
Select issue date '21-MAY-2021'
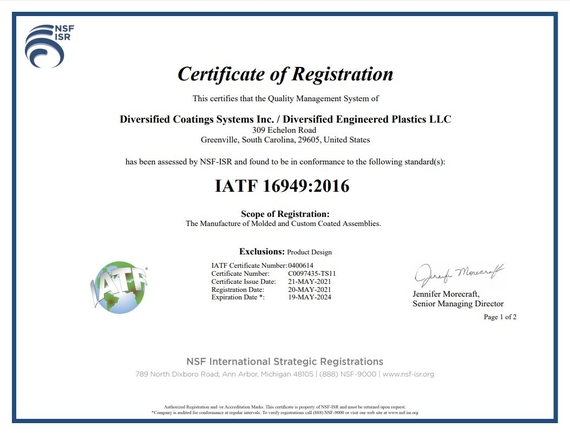pyautogui.click(x=310, y=281)
